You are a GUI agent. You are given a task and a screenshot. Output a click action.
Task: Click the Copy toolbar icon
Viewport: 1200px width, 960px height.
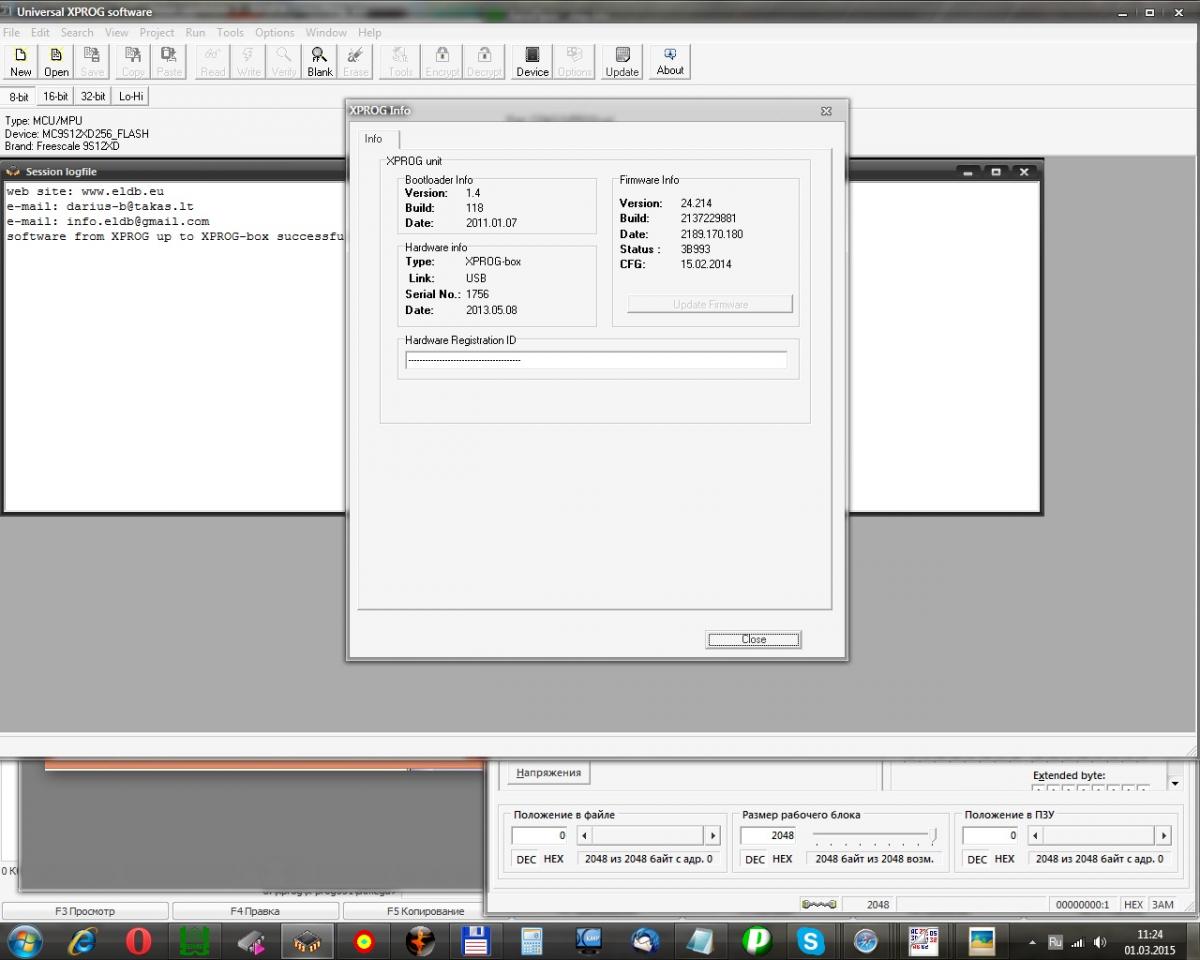[x=133, y=62]
